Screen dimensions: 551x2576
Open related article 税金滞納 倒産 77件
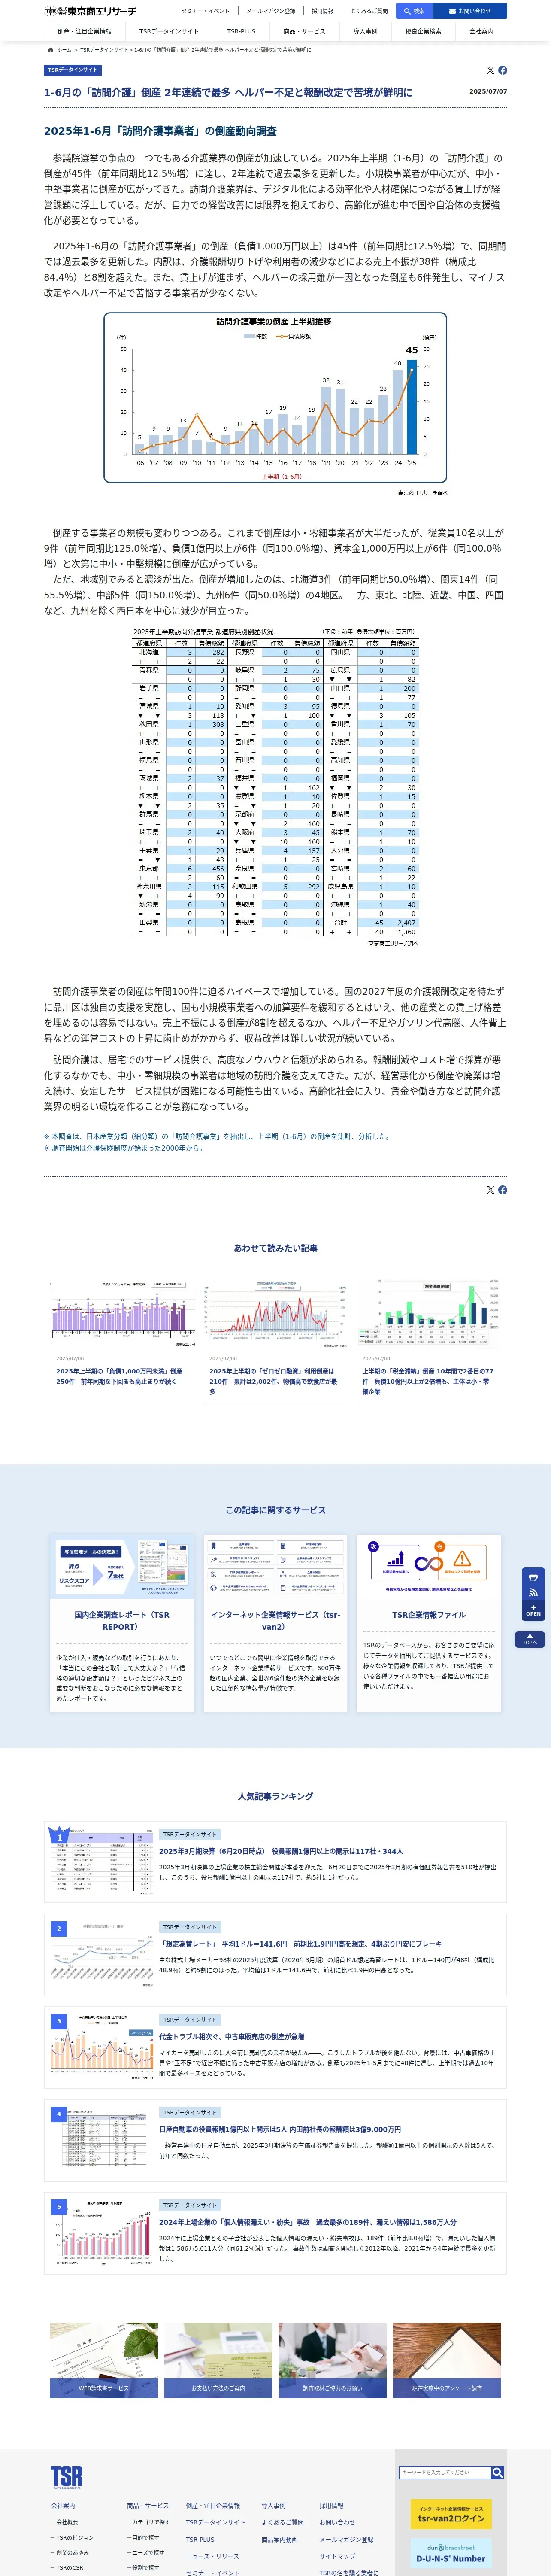click(428, 1340)
